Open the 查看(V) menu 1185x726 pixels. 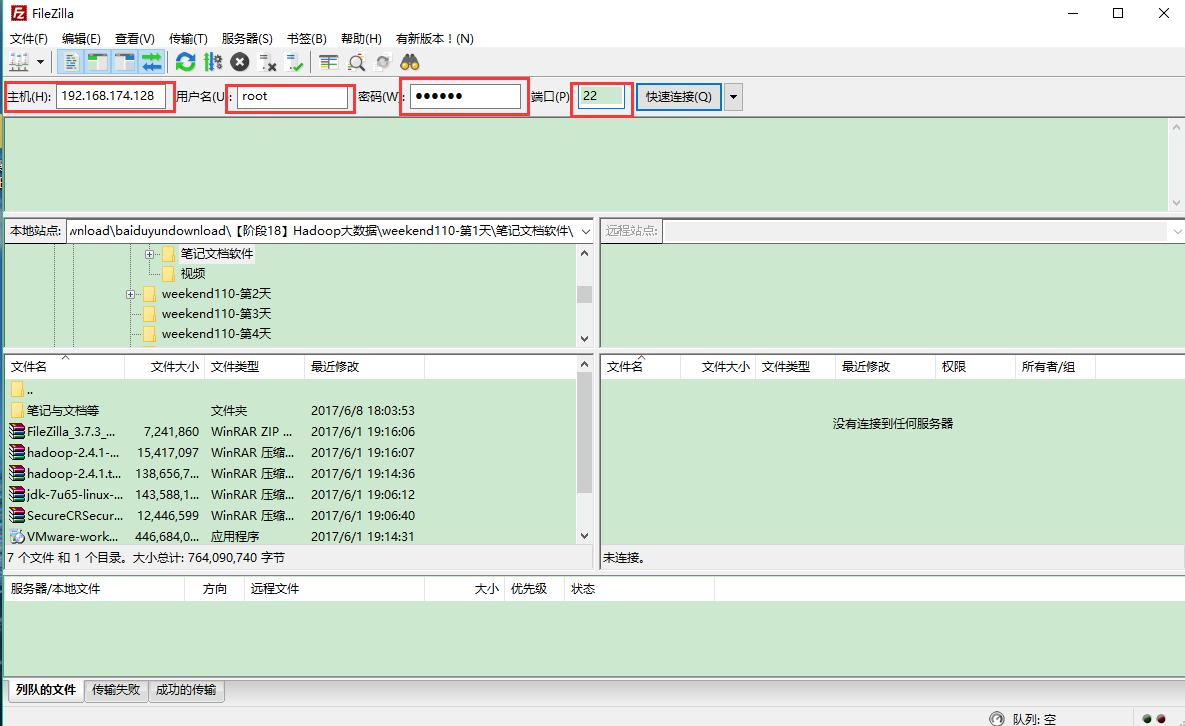point(135,39)
